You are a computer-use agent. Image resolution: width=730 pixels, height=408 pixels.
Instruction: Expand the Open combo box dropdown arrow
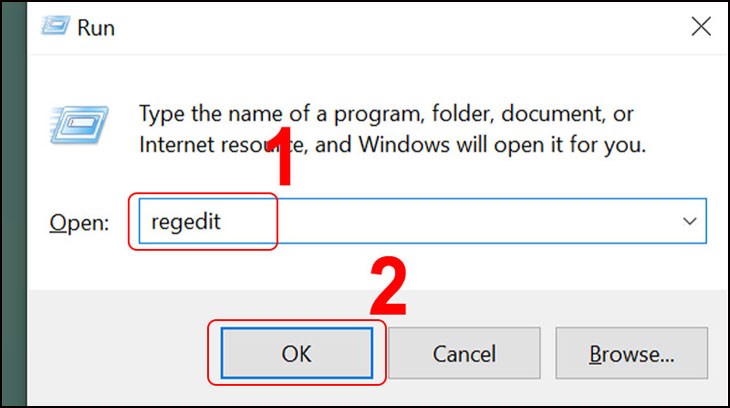[x=688, y=221]
